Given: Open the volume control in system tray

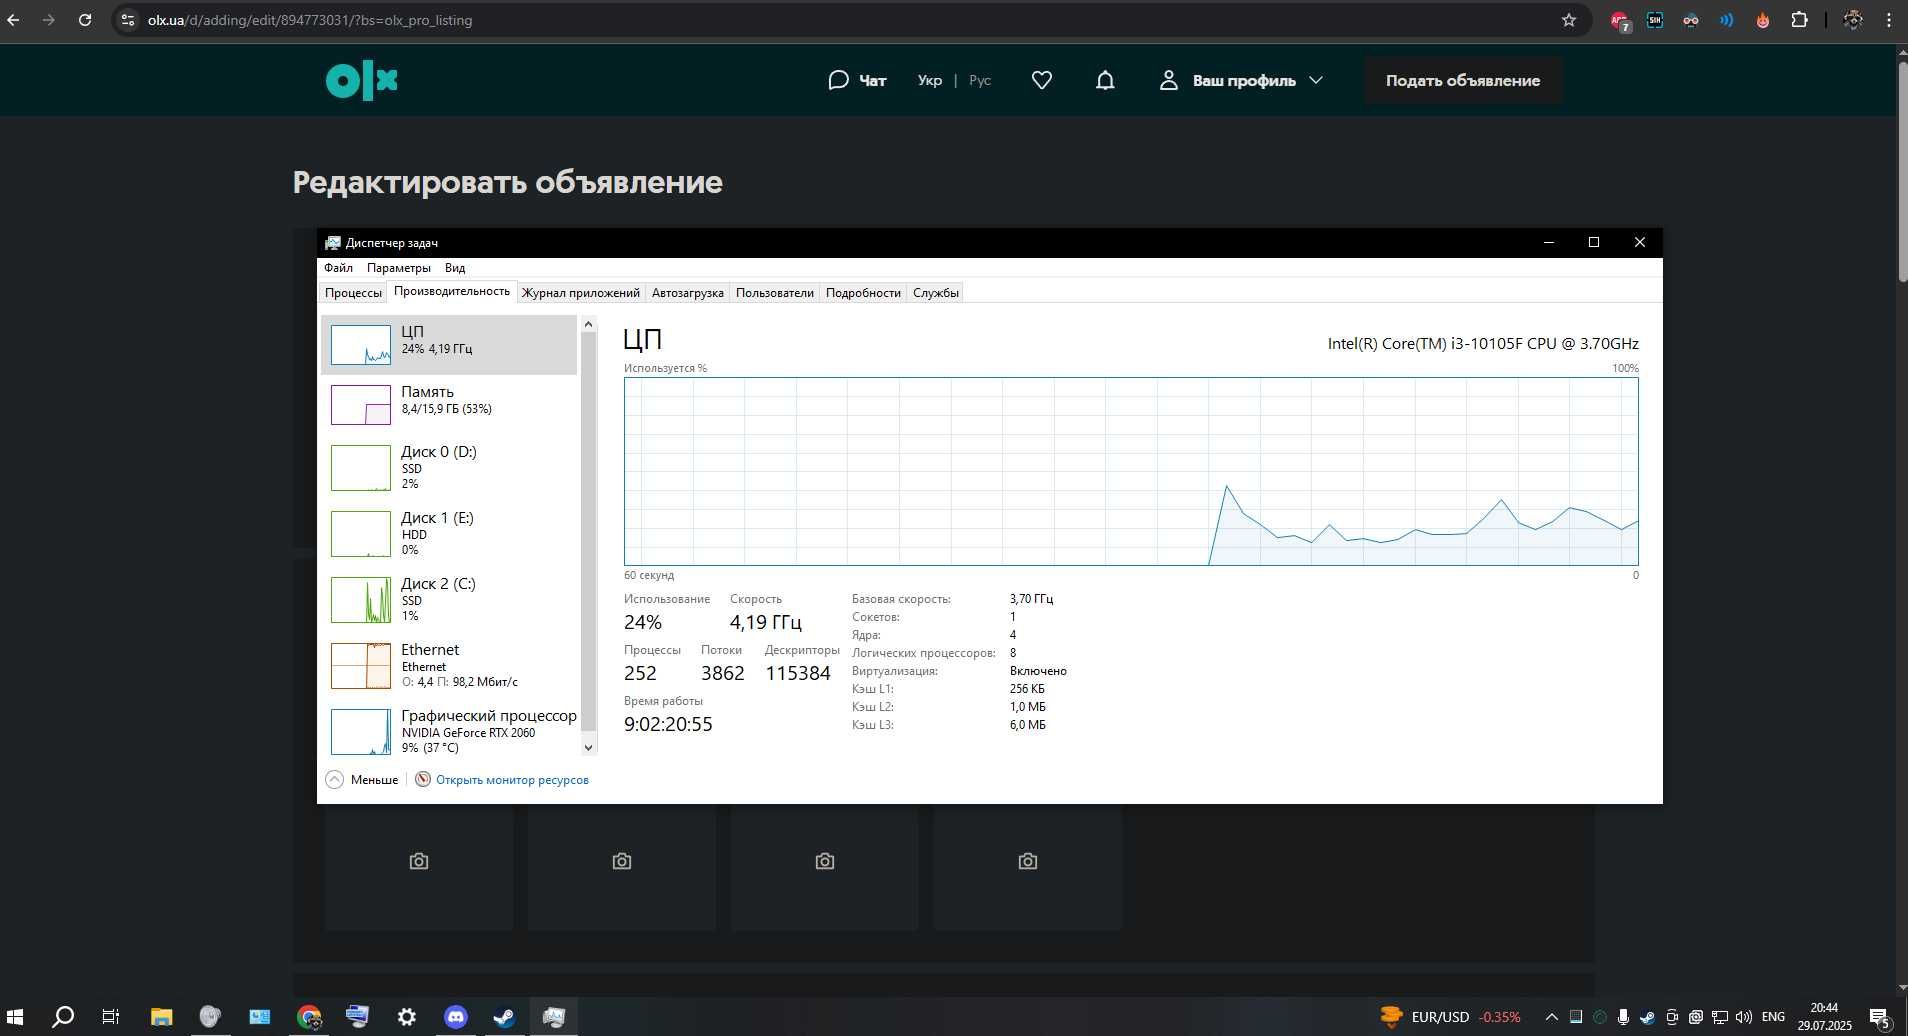Looking at the screenshot, I should tap(1743, 1017).
